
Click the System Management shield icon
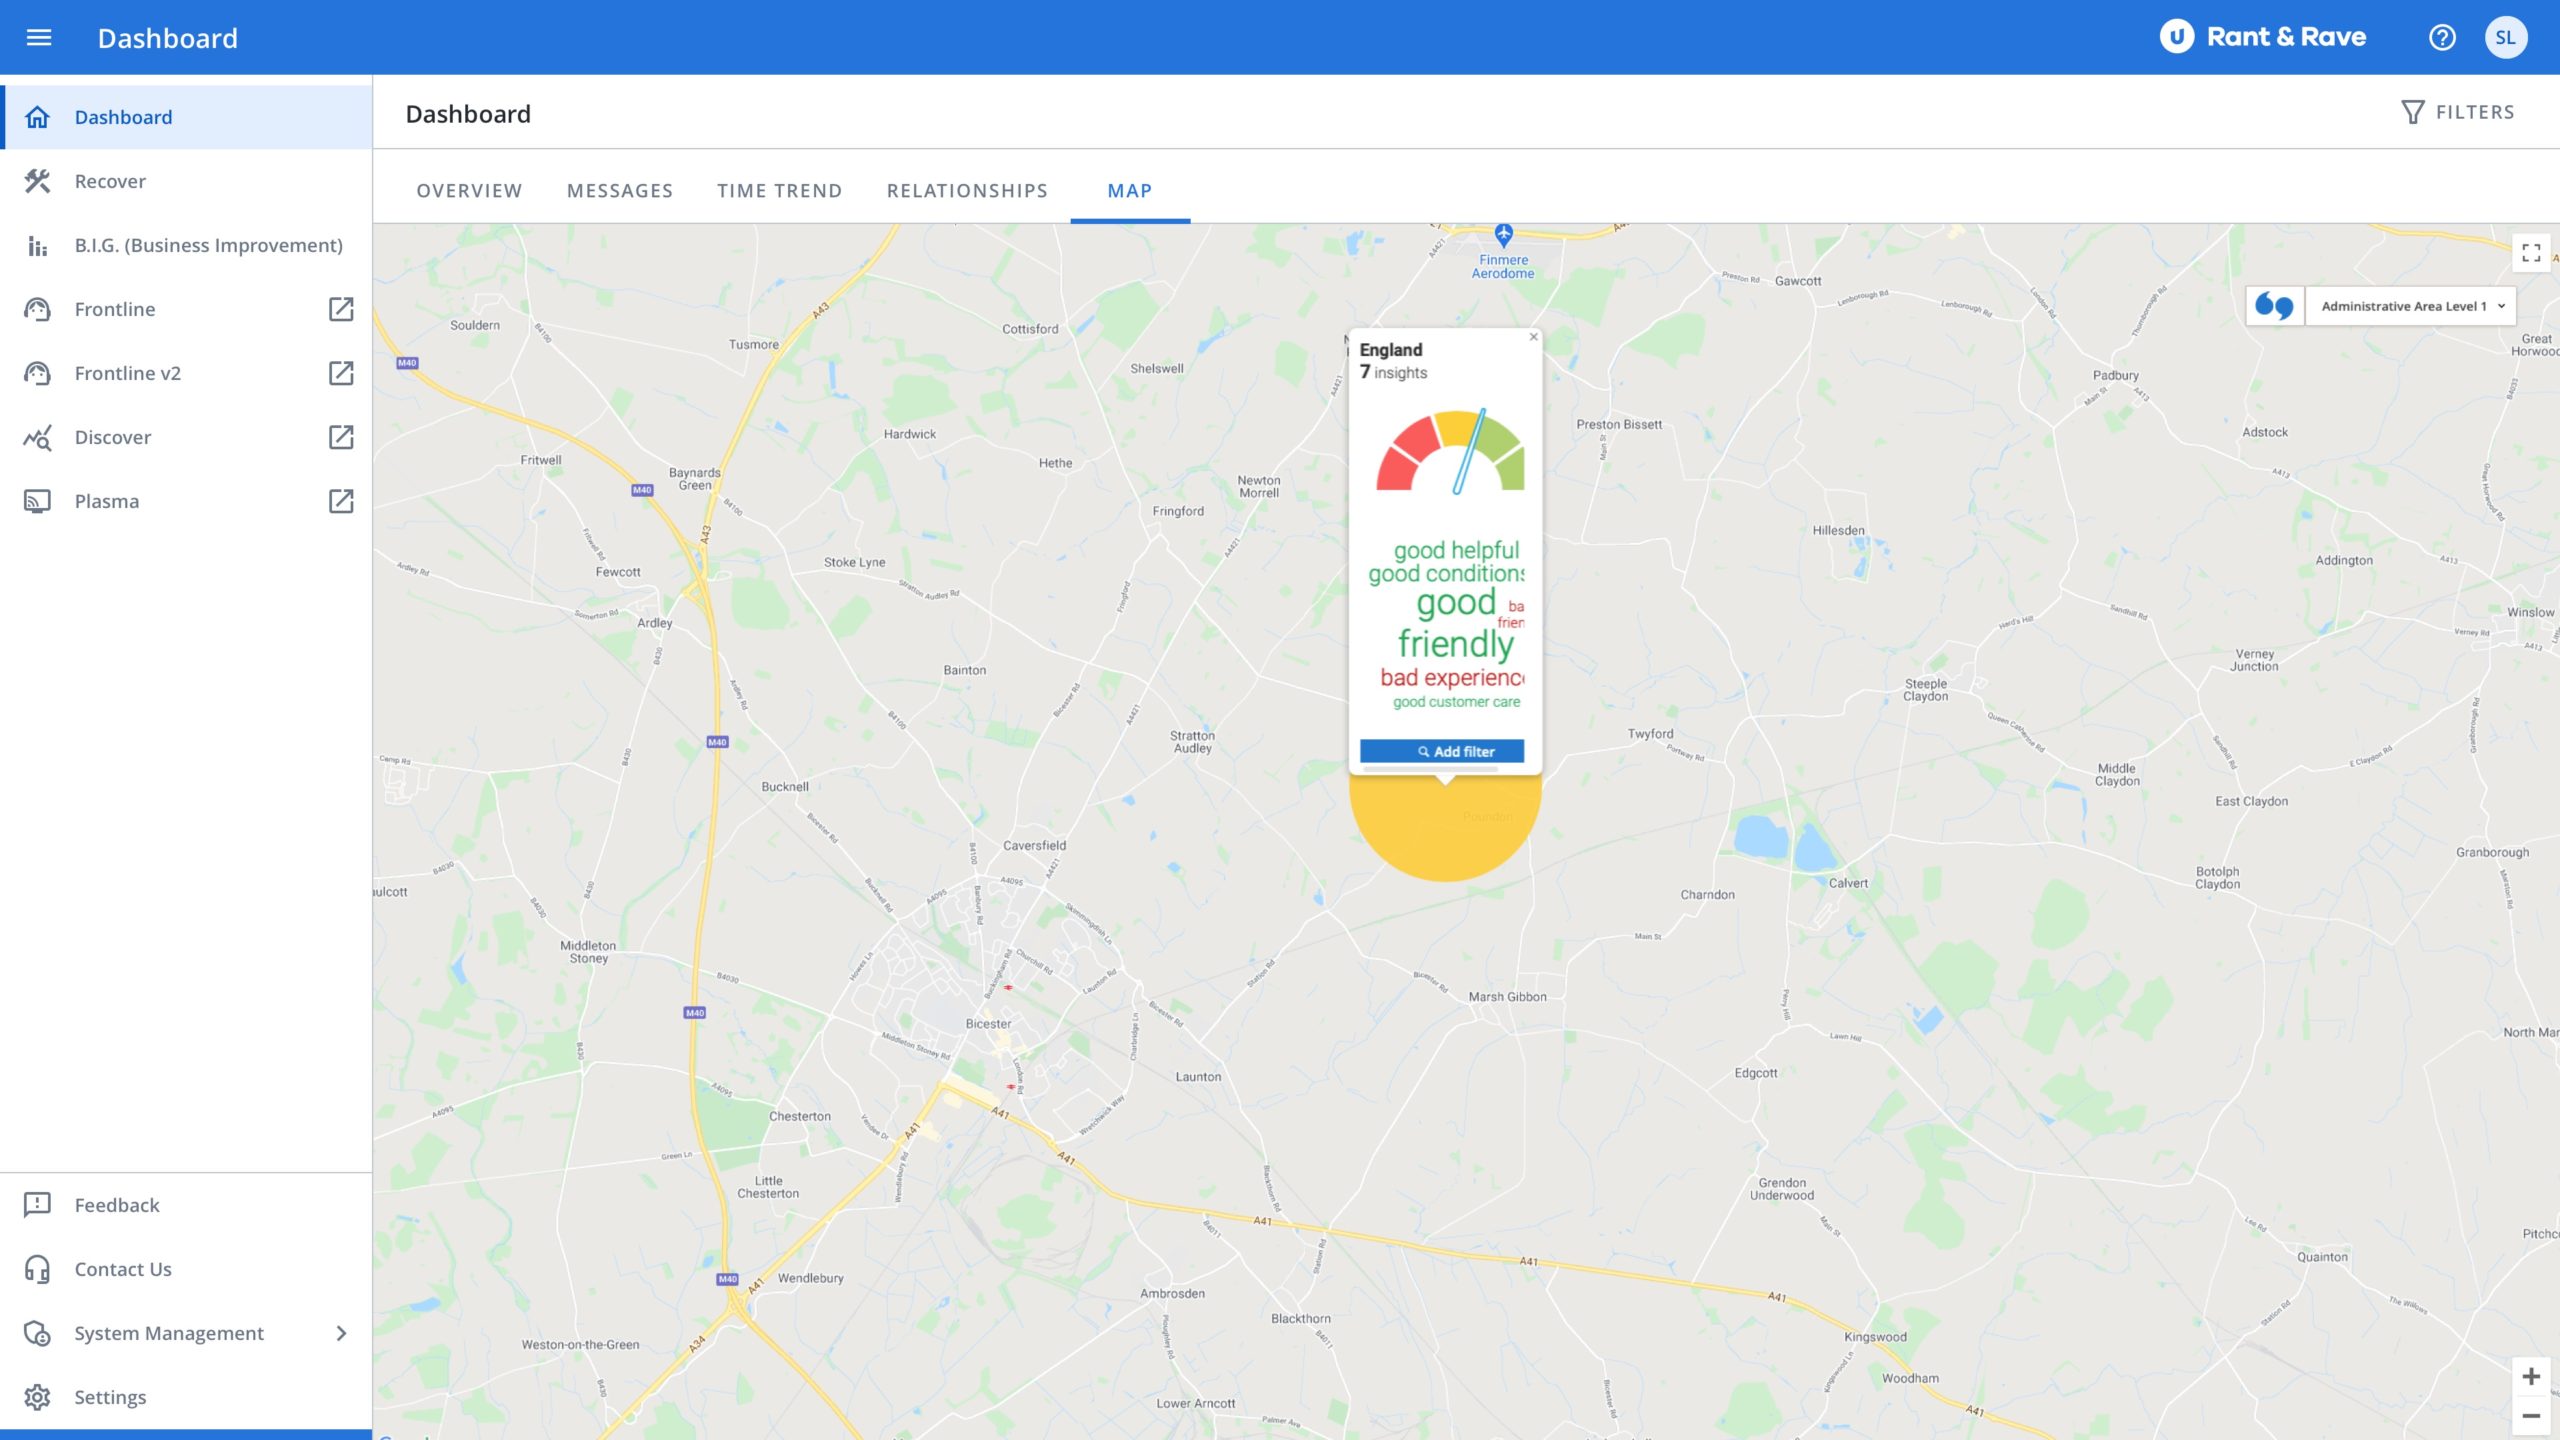pyautogui.click(x=37, y=1333)
